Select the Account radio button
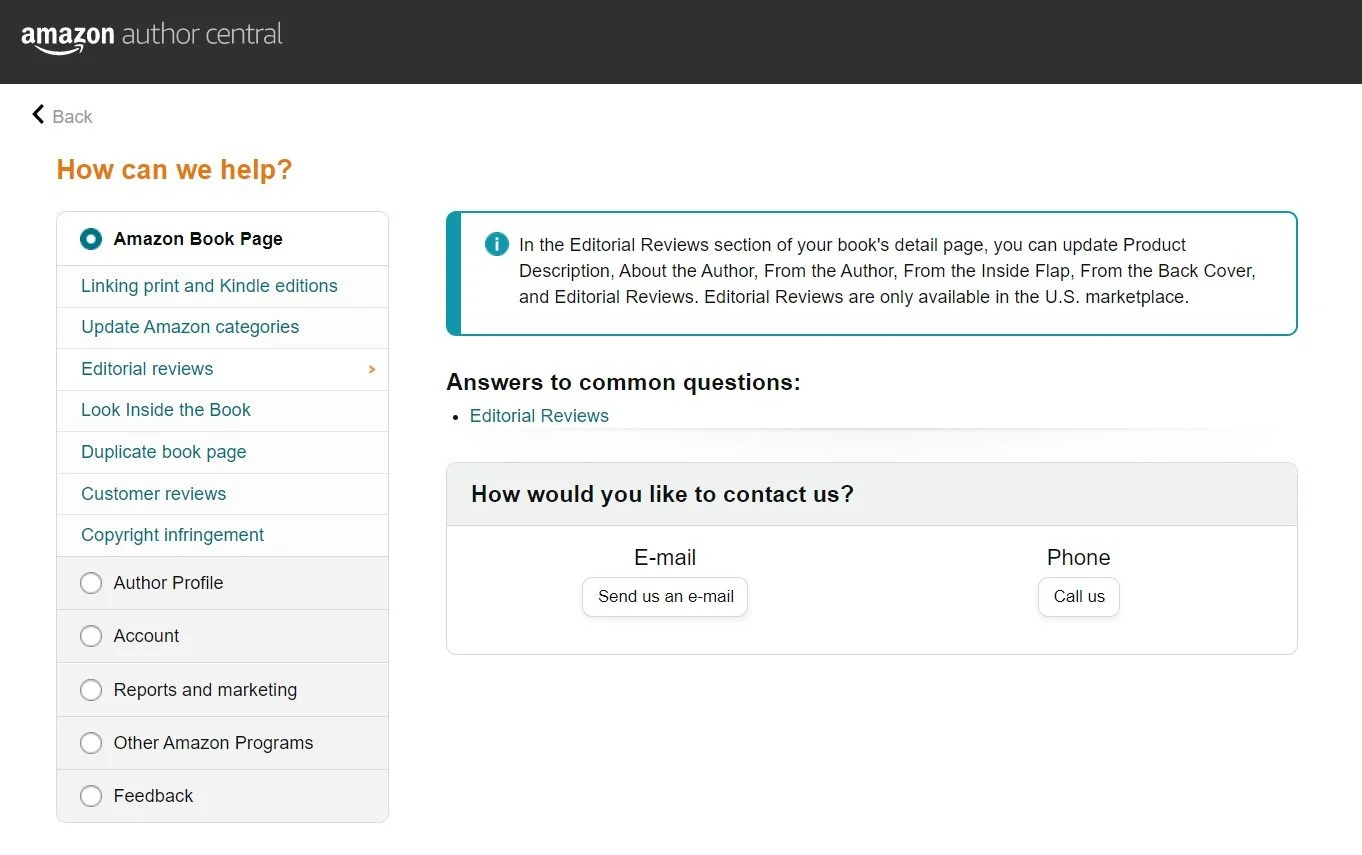Image resolution: width=1362 pixels, height=855 pixels. coord(91,636)
